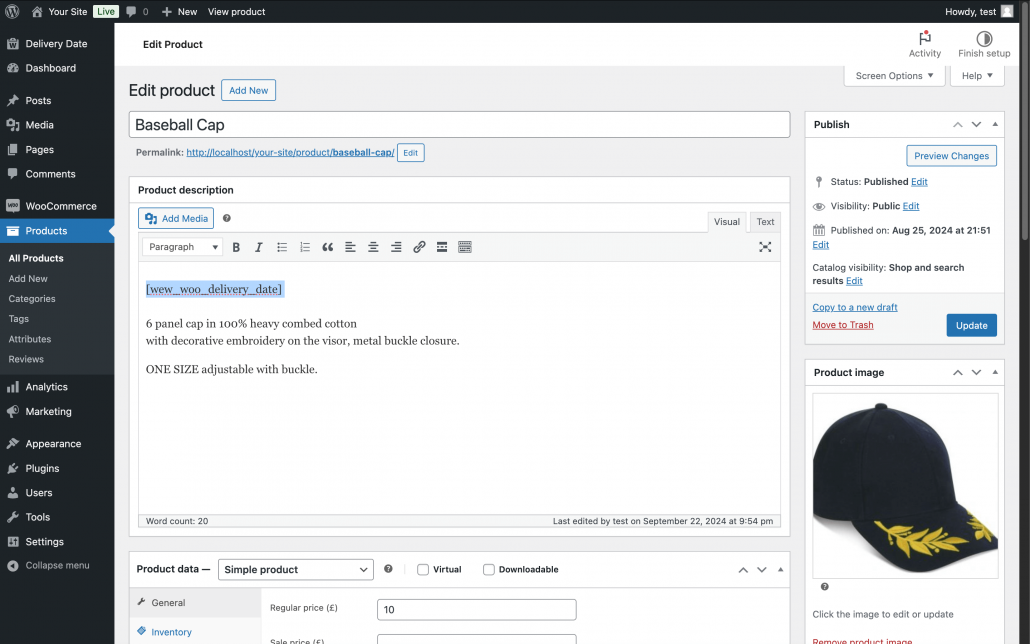Open the Activity panel icon
The width and height of the screenshot is (1030, 644).
click(924, 44)
